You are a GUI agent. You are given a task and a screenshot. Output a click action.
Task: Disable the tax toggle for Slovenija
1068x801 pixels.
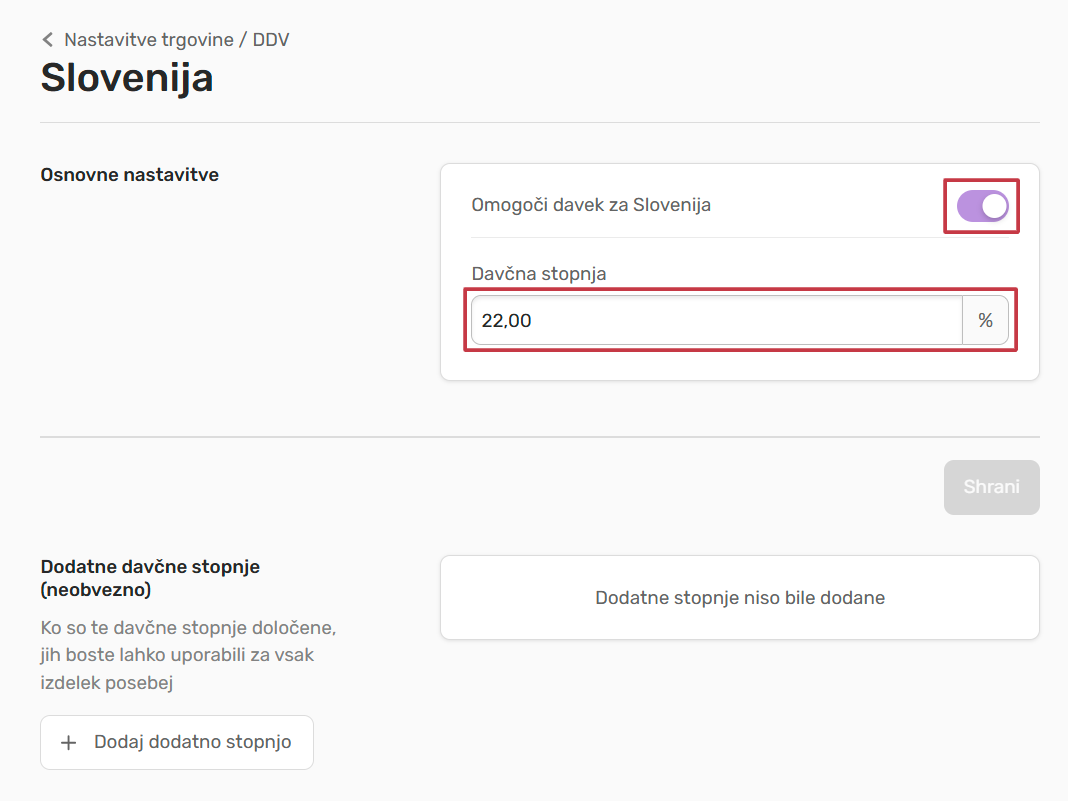click(x=982, y=206)
